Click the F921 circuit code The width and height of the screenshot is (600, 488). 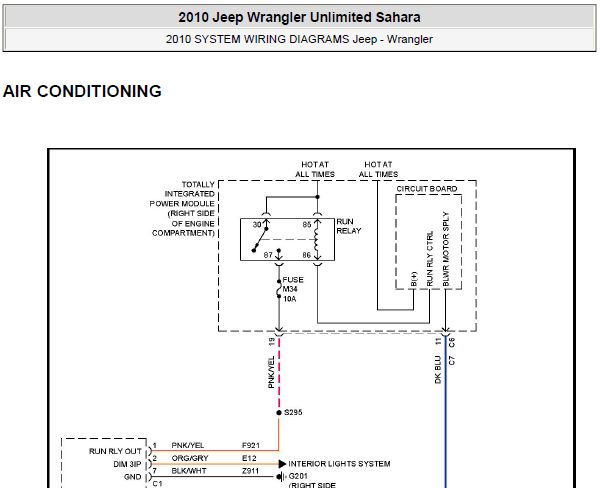251,445
